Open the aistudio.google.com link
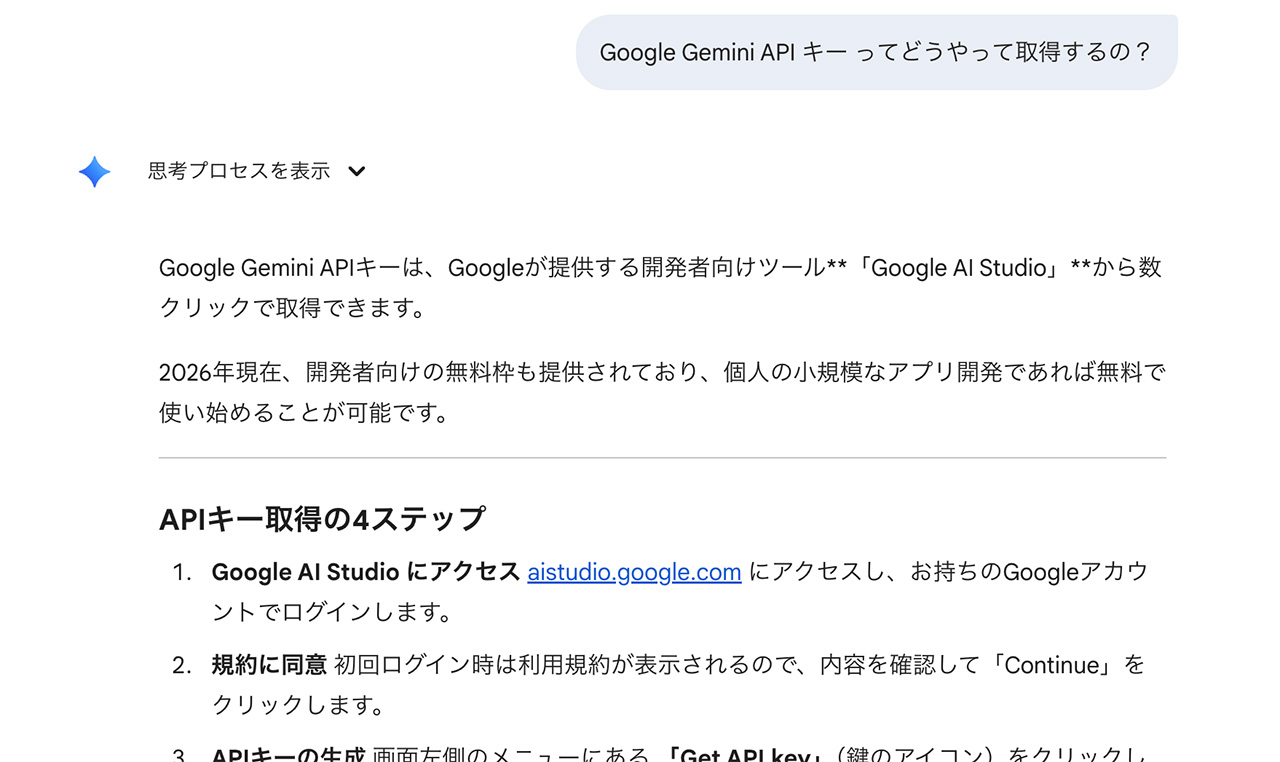This screenshot has width=1280, height=762. coord(634,572)
